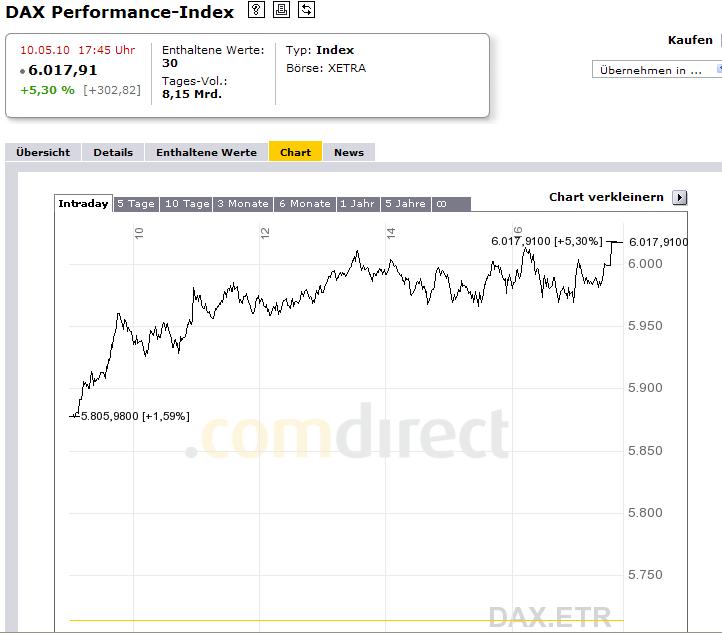Display the 5 Jahre chart

pos(405,204)
